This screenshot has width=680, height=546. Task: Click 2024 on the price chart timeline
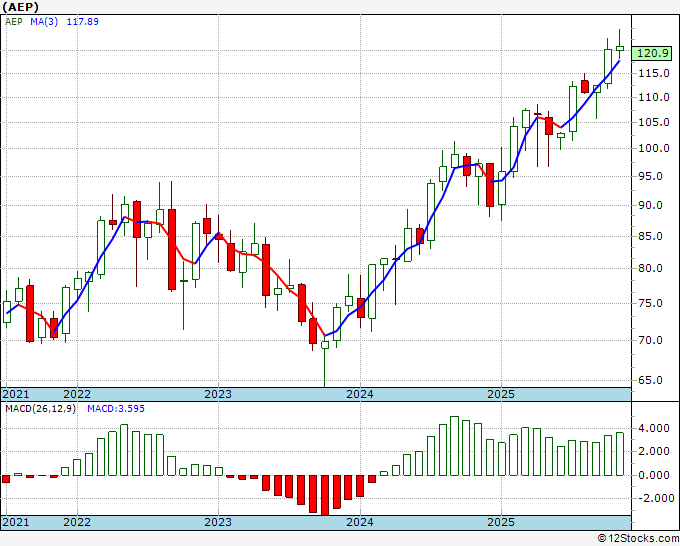click(360, 394)
